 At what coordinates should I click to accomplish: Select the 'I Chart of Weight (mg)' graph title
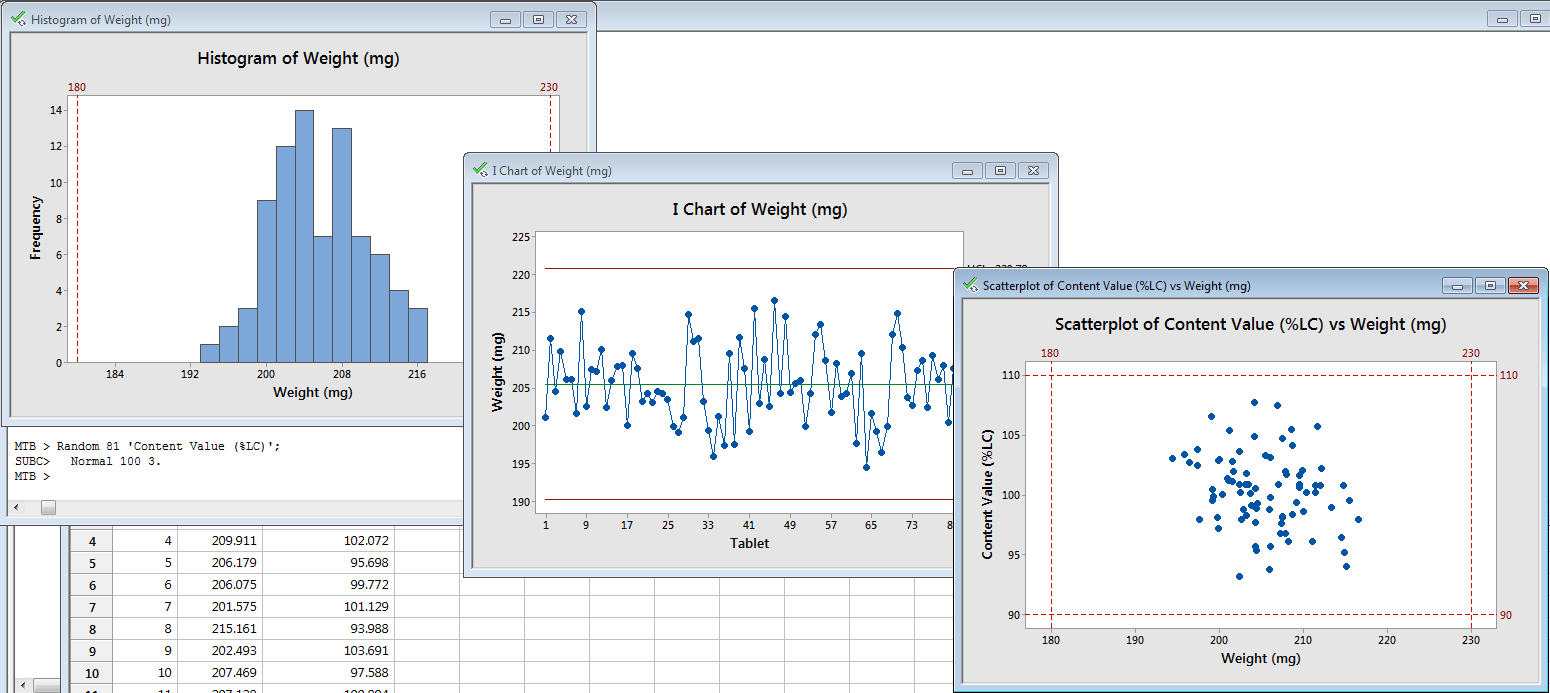pos(759,209)
